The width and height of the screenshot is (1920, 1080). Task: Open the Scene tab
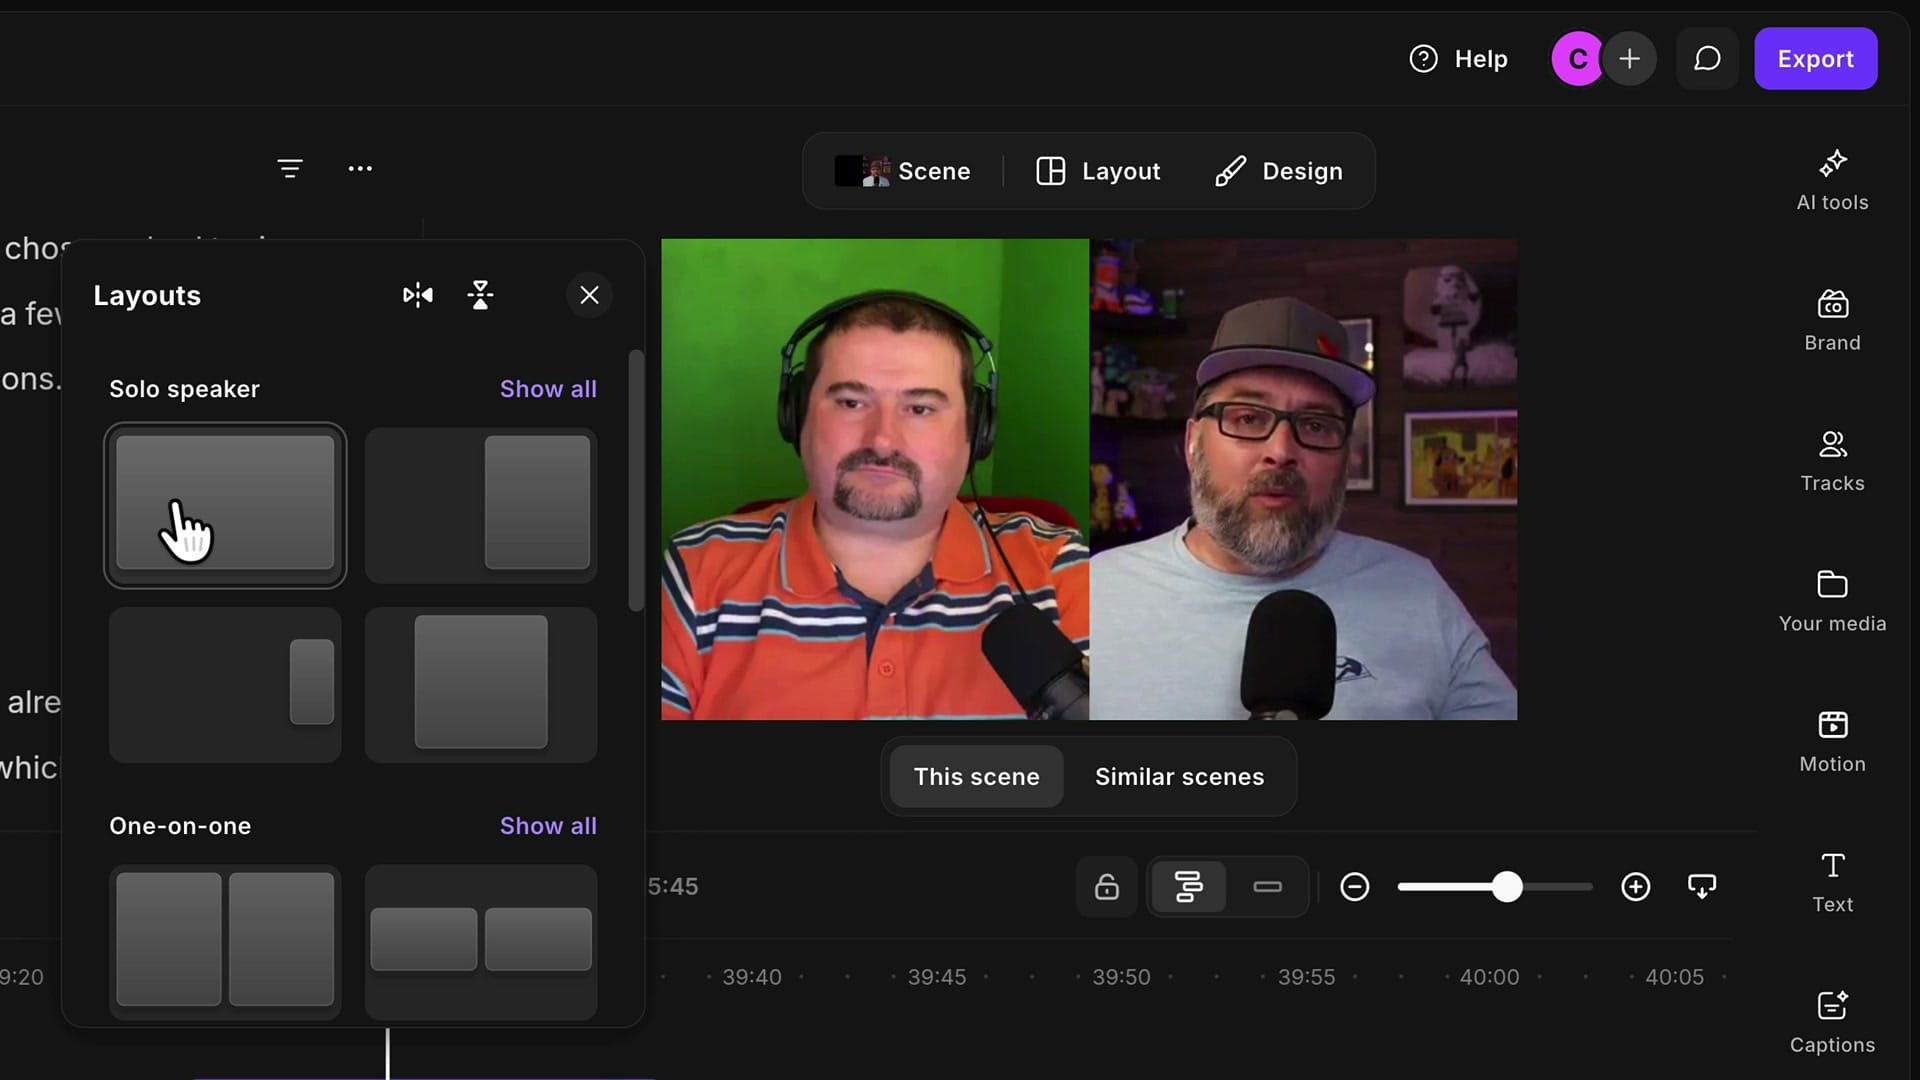[x=903, y=171]
